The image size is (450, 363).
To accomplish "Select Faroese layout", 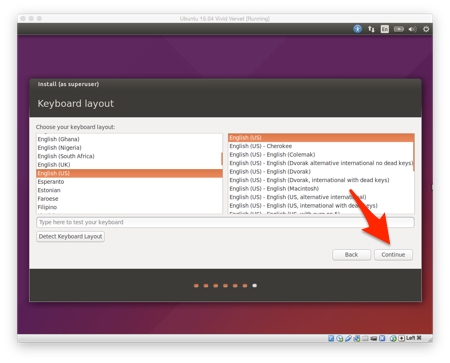I will 129,199.
